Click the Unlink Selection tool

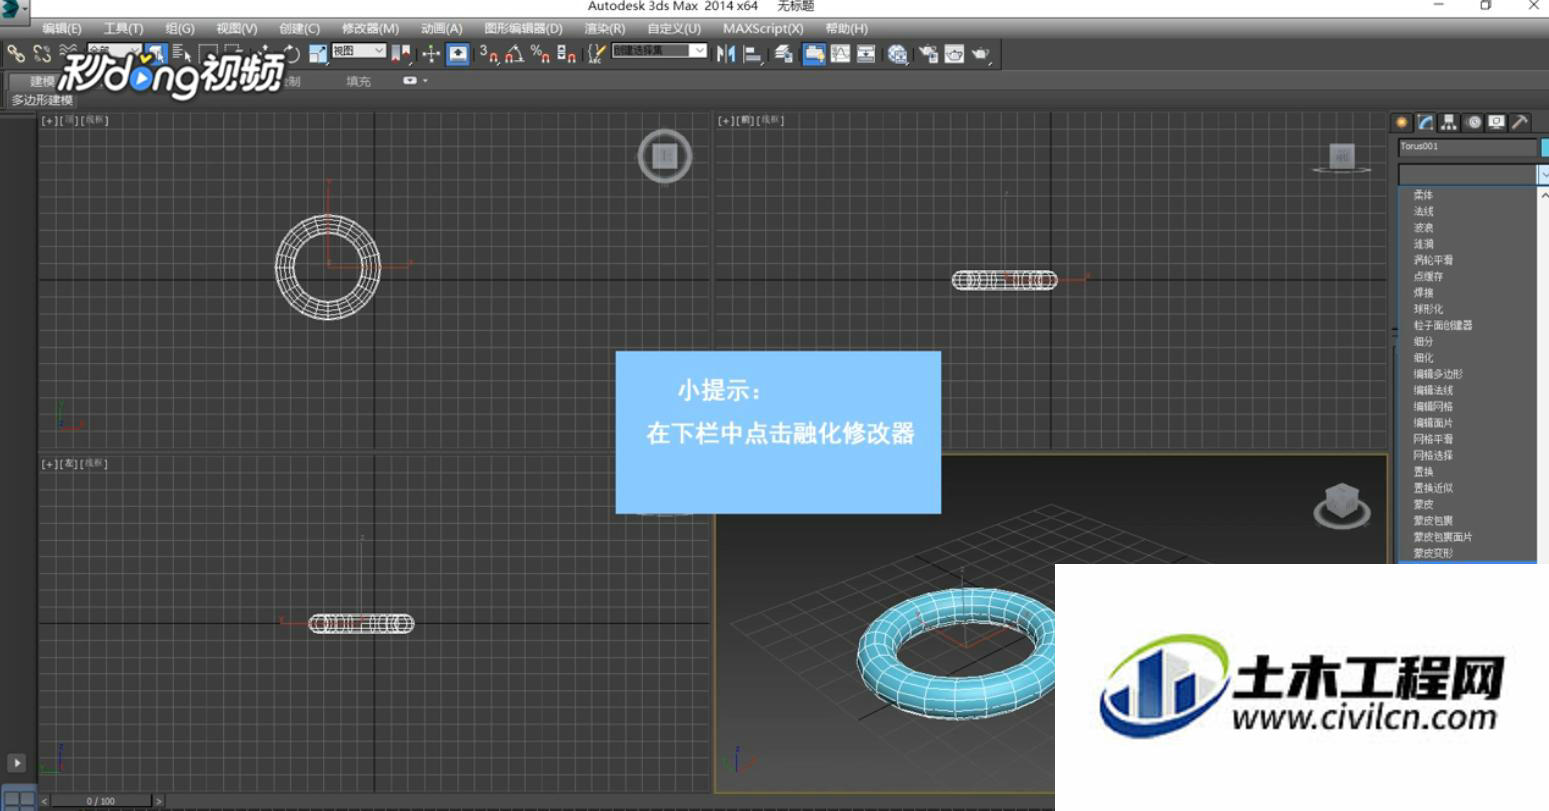[42, 54]
